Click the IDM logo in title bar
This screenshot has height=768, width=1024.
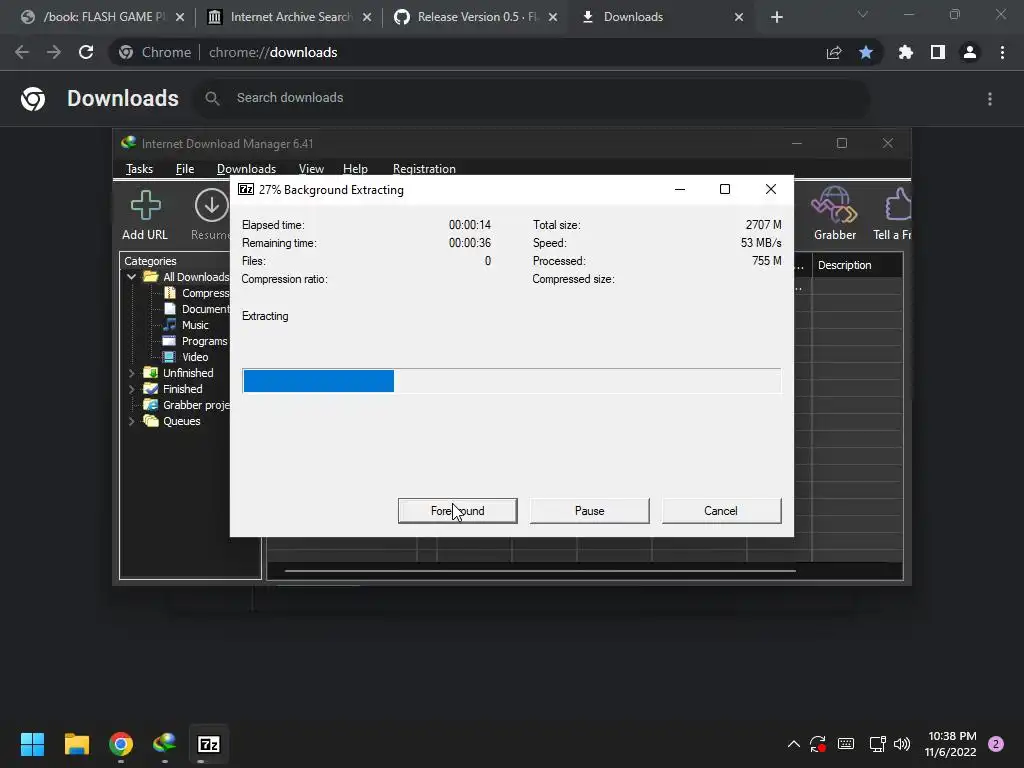(129, 143)
